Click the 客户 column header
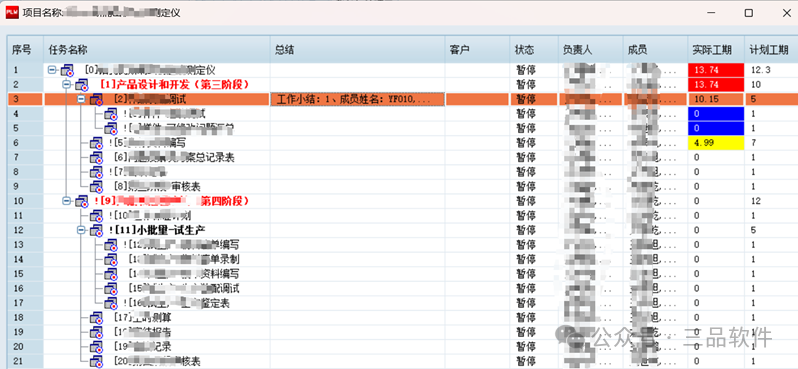Viewport: 798px width, 369px height. pos(477,49)
